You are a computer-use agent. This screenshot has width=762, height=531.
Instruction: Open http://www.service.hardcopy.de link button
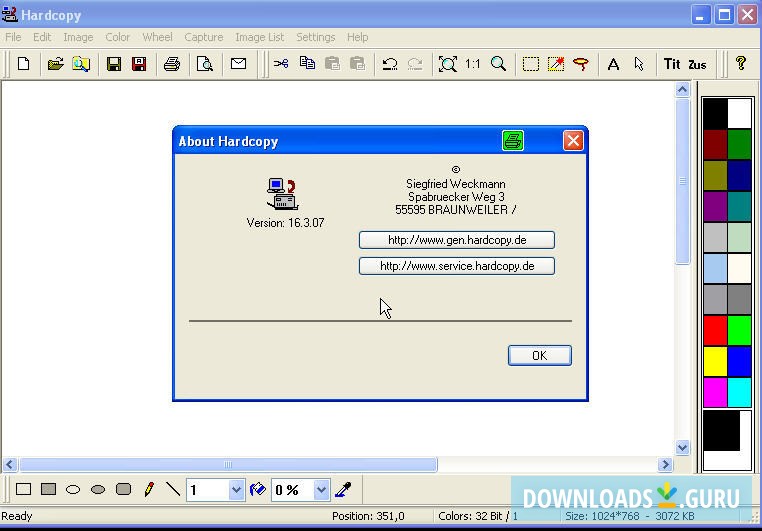pyautogui.click(x=457, y=266)
